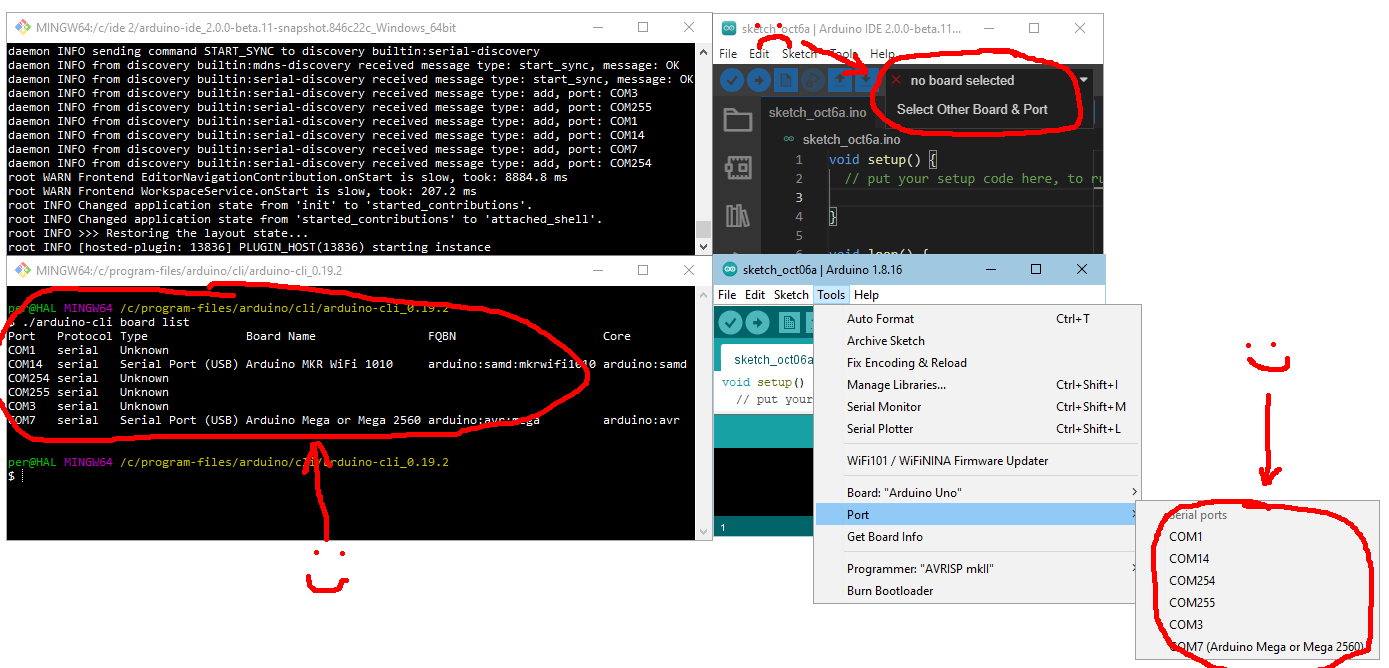Image resolution: width=1389 pixels, height=668 pixels.
Task: Click Arduino MKR WiFi 1010 row in terminal
Action: tap(347, 364)
